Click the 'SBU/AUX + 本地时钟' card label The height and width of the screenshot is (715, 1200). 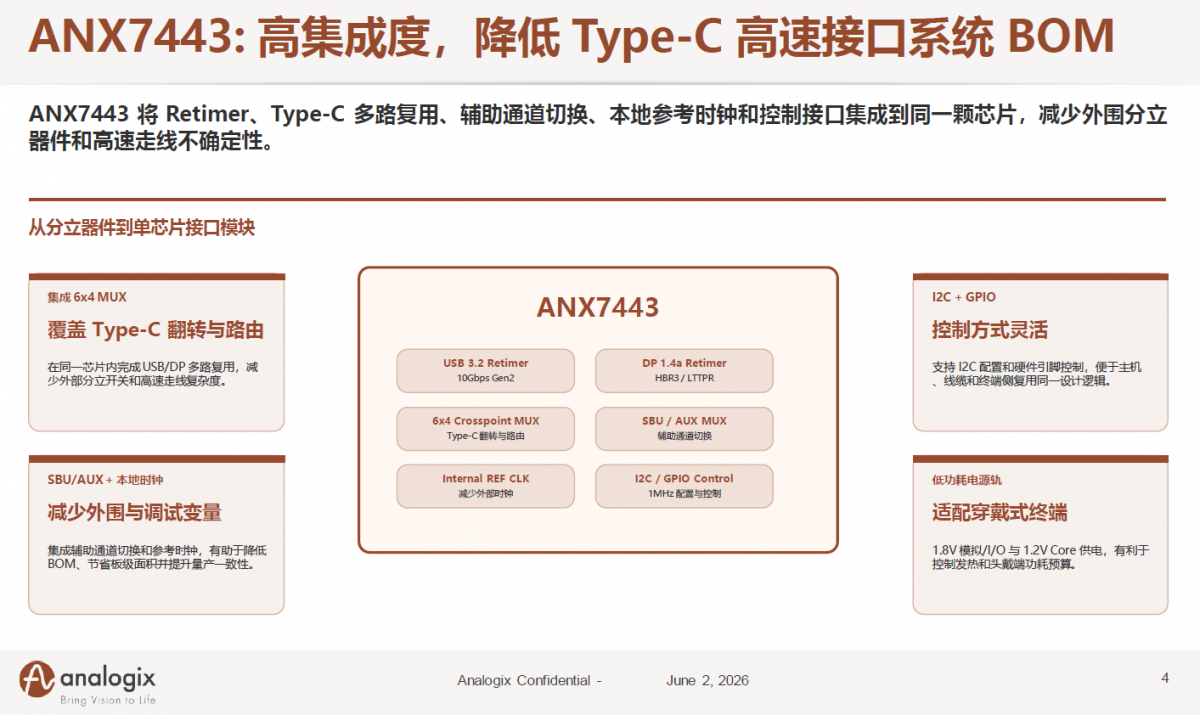pos(105,480)
